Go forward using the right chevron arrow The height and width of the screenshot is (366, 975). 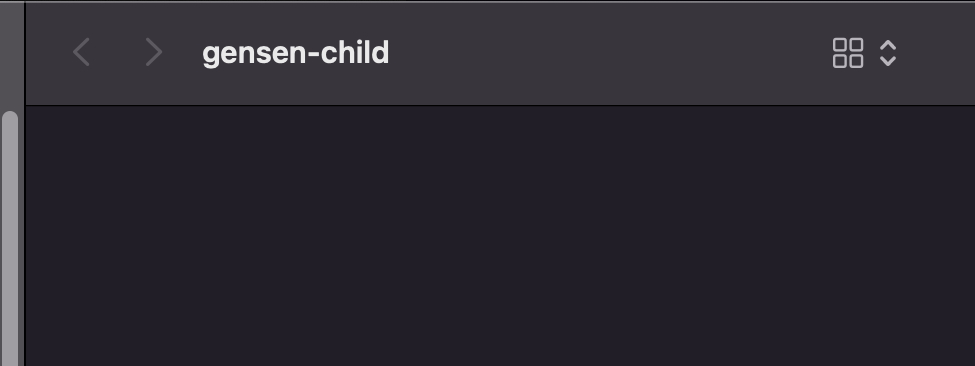(x=154, y=52)
